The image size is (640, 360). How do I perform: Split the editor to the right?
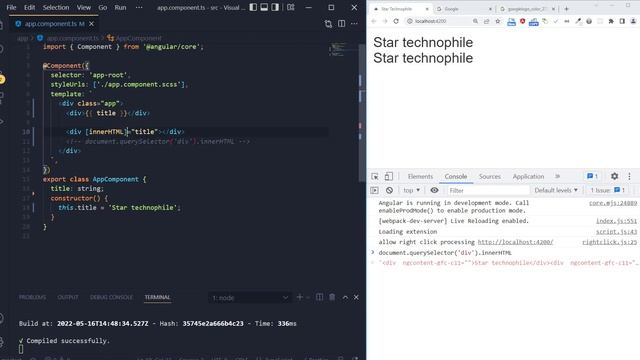pos(341,24)
